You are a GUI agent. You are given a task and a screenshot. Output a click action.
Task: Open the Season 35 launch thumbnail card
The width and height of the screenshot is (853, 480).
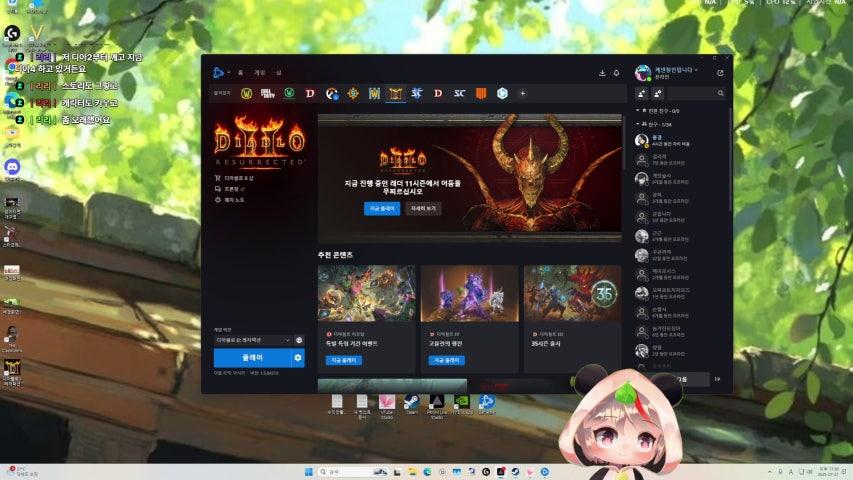[572, 293]
